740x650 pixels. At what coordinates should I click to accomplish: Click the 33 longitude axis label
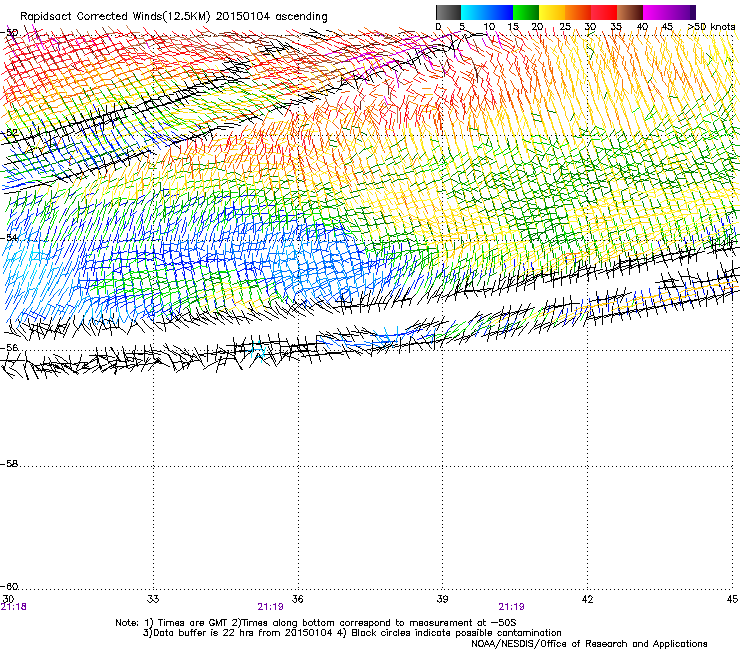[153, 599]
